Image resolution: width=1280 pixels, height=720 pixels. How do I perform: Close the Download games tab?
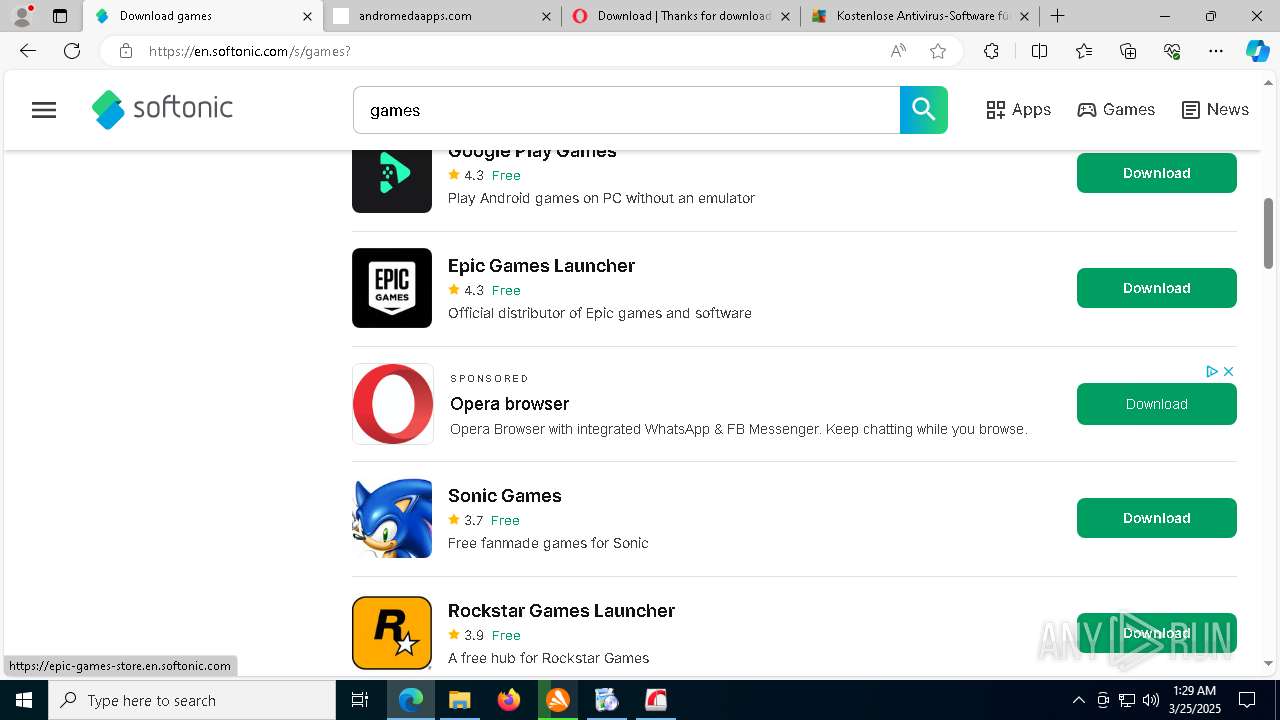[x=307, y=16]
